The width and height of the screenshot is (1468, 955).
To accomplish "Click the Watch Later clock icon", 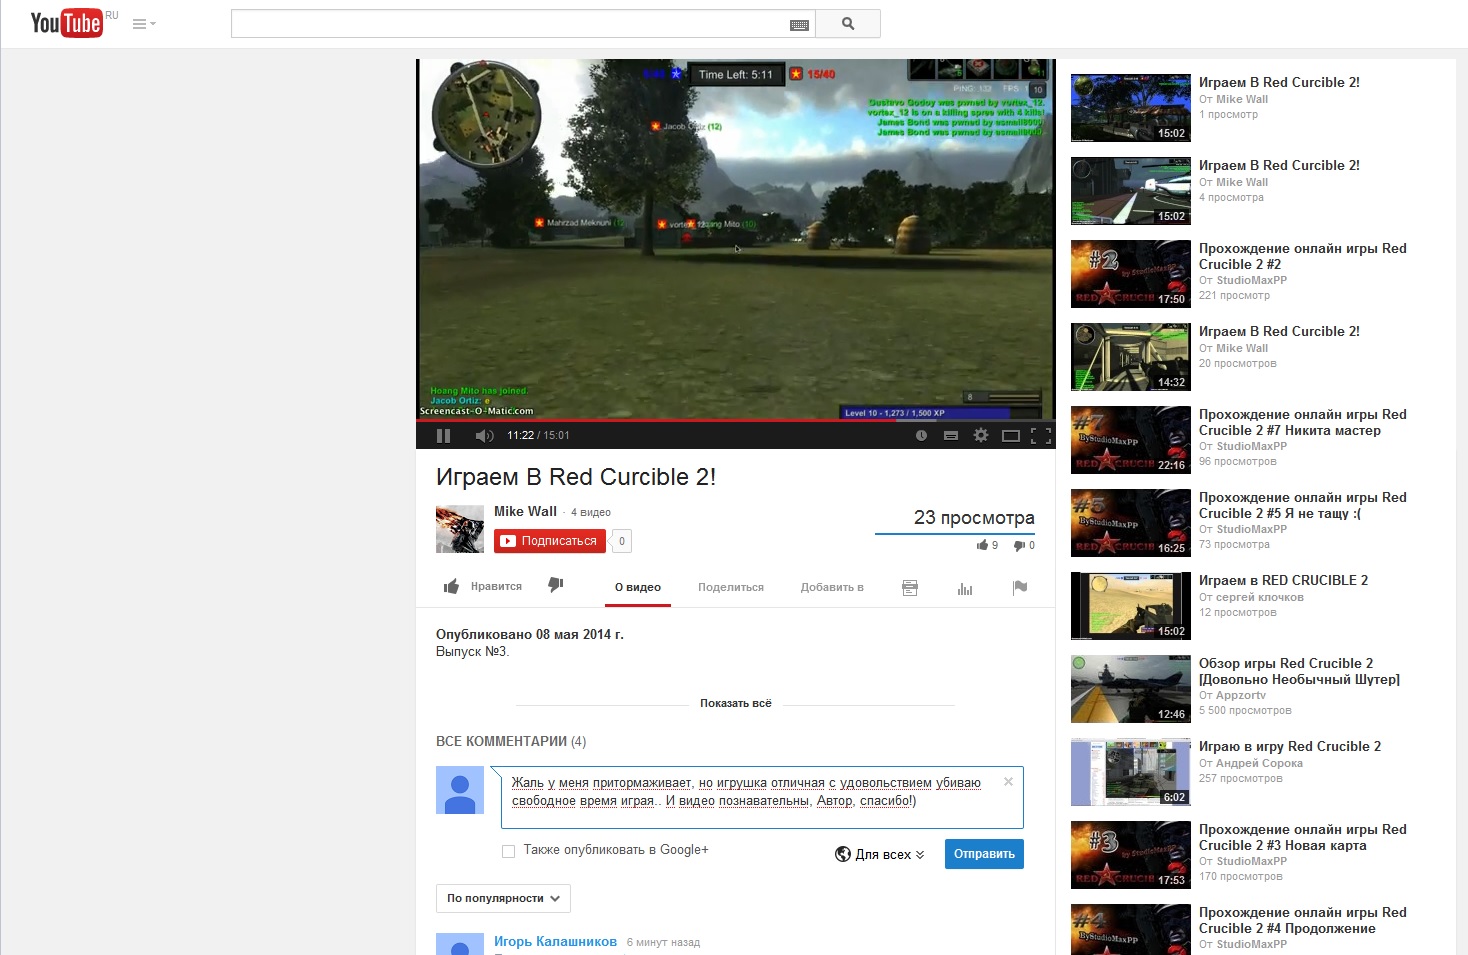I will (921, 435).
